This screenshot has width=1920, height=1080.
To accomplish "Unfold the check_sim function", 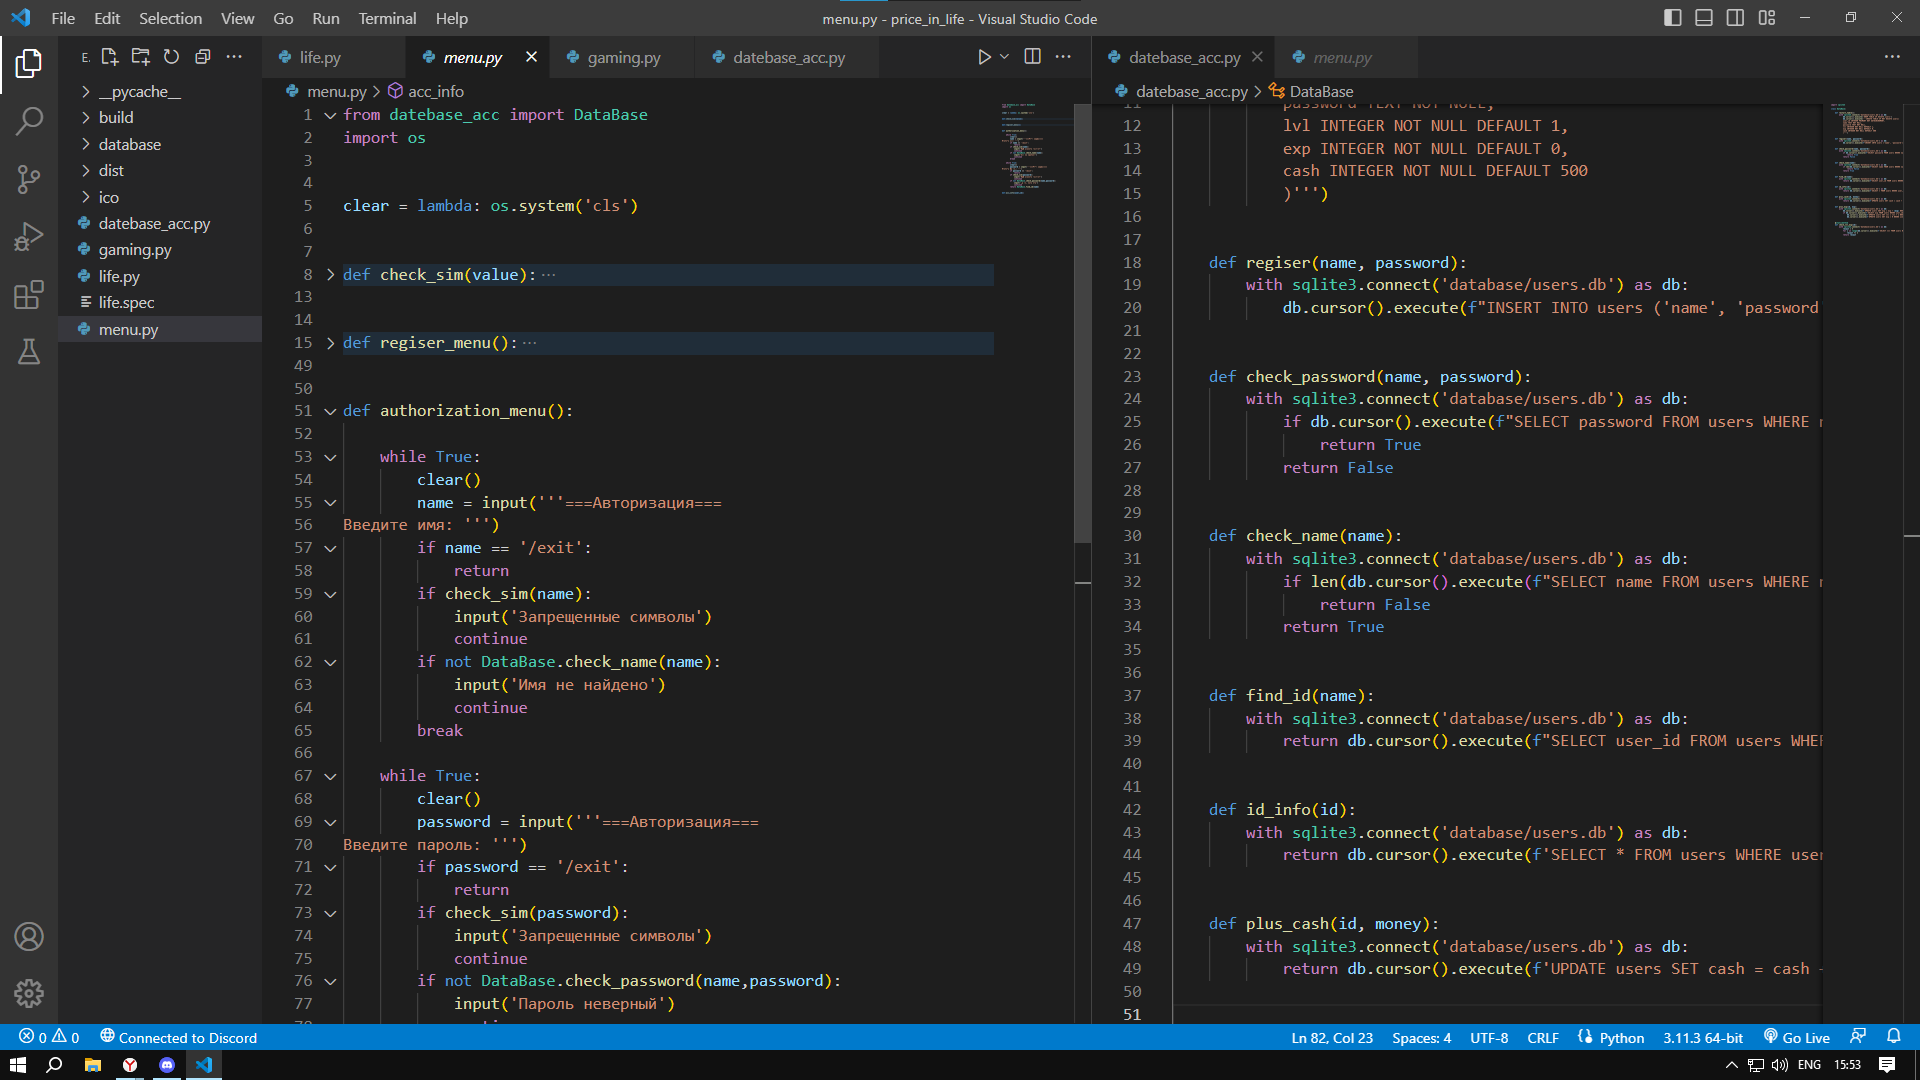I will 330,274.
